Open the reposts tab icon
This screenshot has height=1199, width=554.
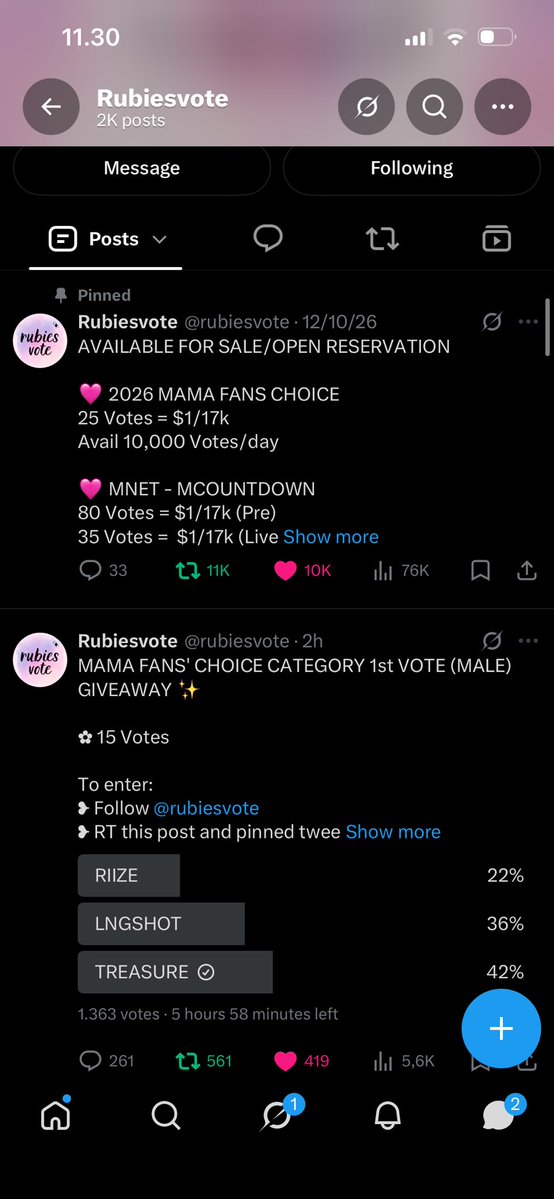tap(382, 239)
